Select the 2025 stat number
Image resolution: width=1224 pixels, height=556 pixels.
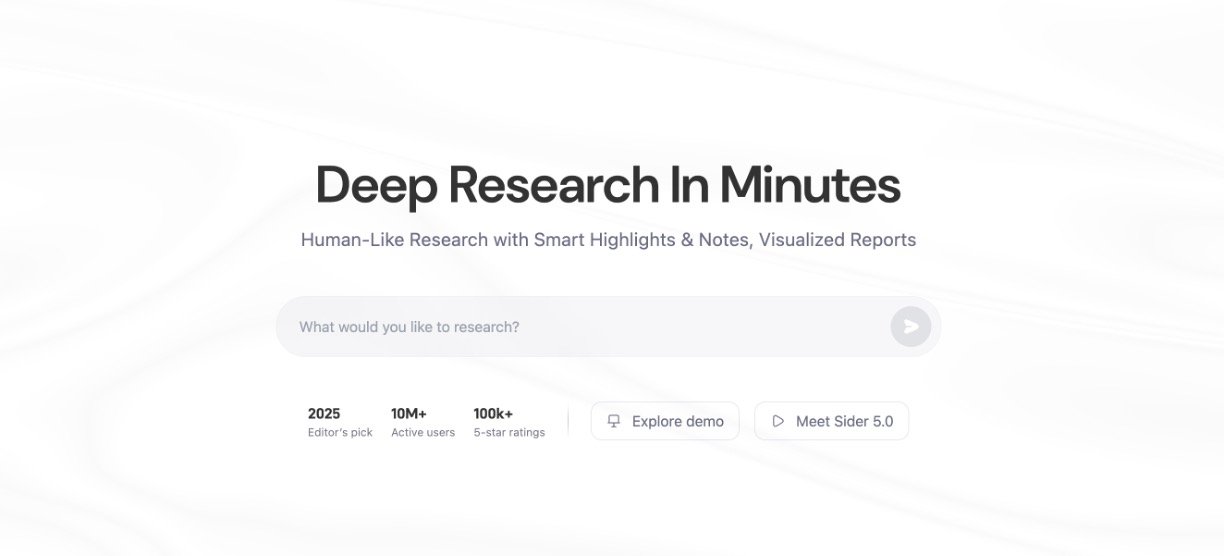324,413
